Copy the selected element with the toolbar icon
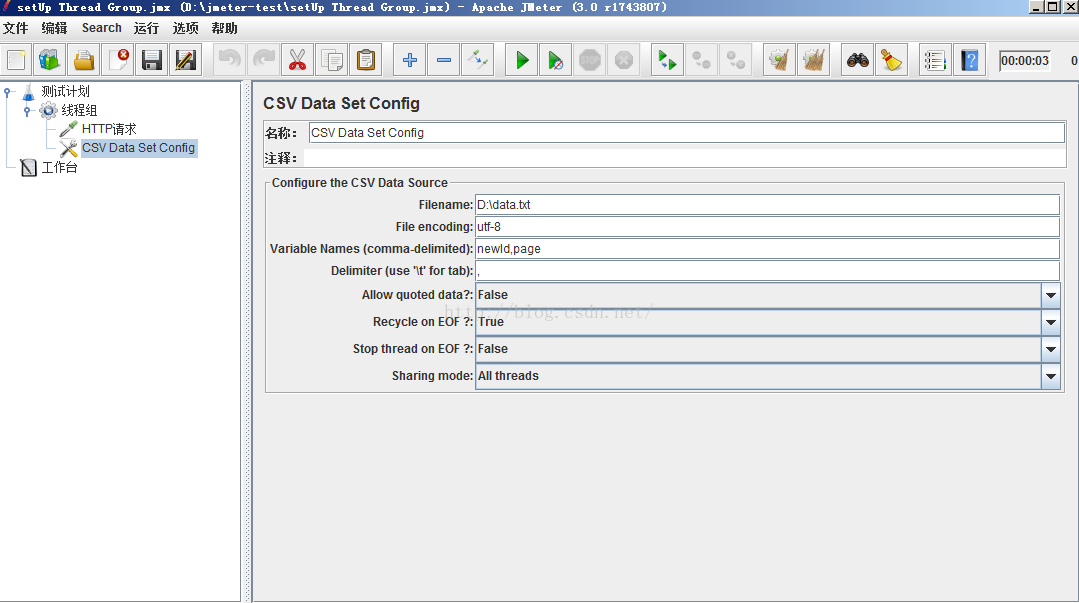The height and width of the screenshot is (603, 1079). (332, 61)
